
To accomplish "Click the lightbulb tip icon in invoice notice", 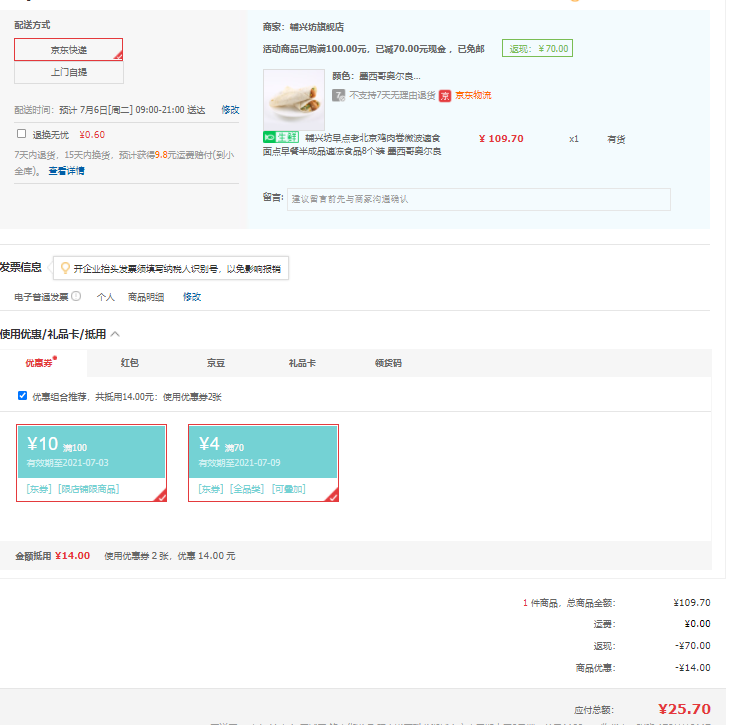I will pyautogui.click(x=65, y=268).
